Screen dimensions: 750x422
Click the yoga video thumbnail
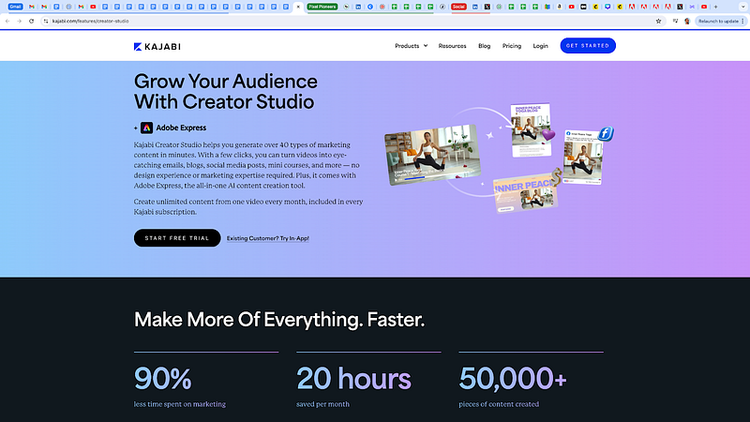point(433,155)
